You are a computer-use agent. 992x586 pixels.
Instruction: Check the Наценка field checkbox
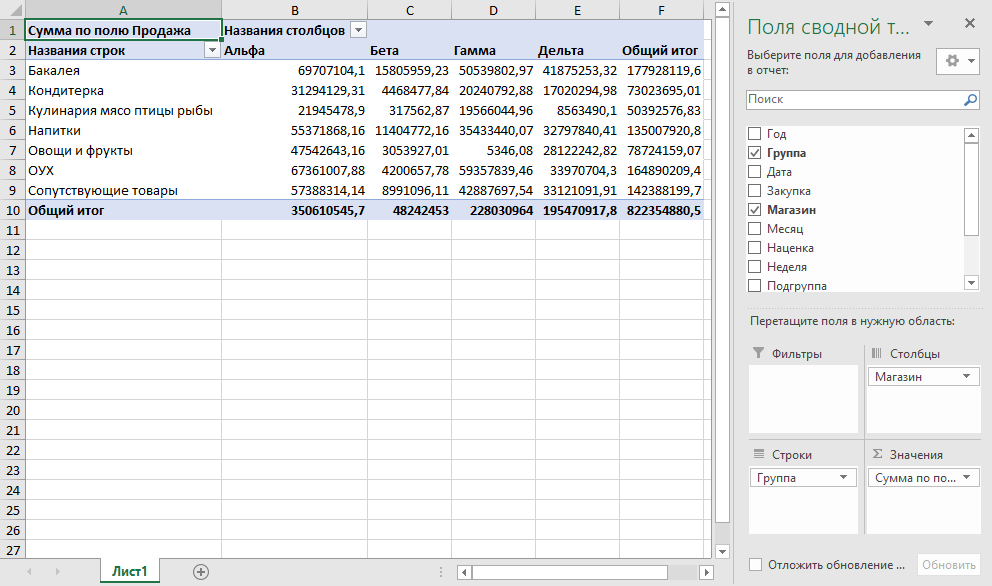(754, 247)
